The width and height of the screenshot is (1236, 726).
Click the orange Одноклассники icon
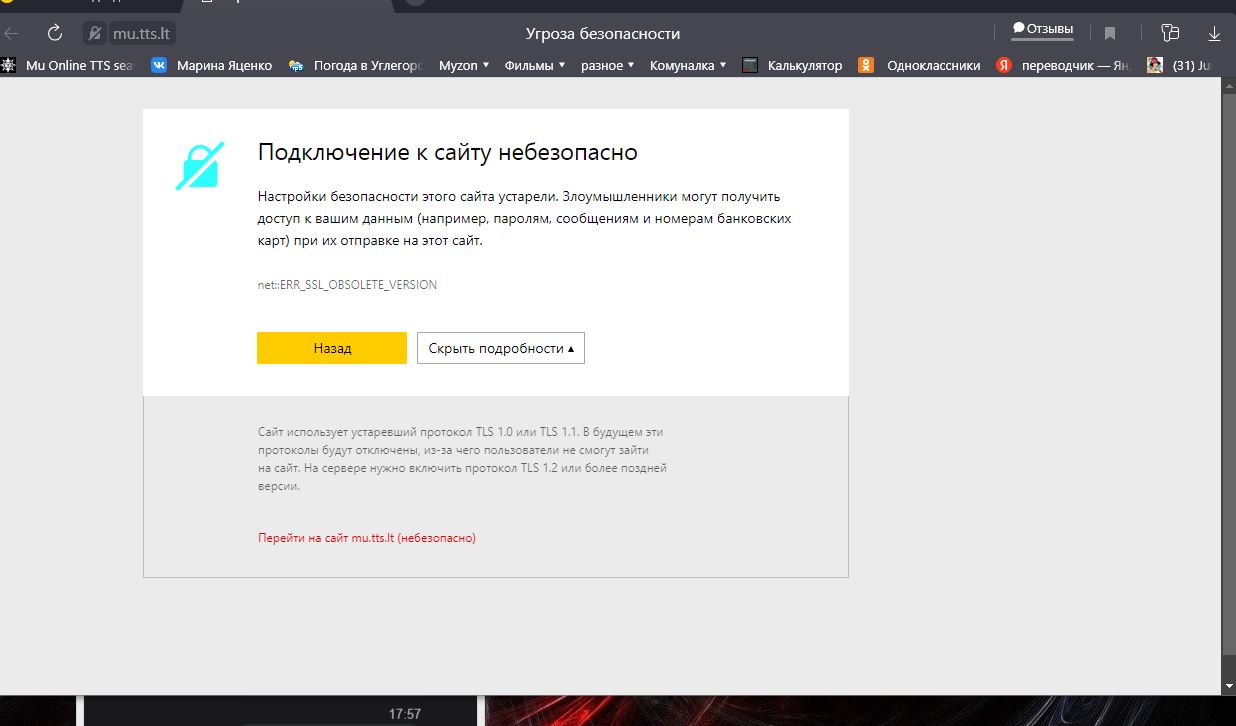tap(866, 65)
